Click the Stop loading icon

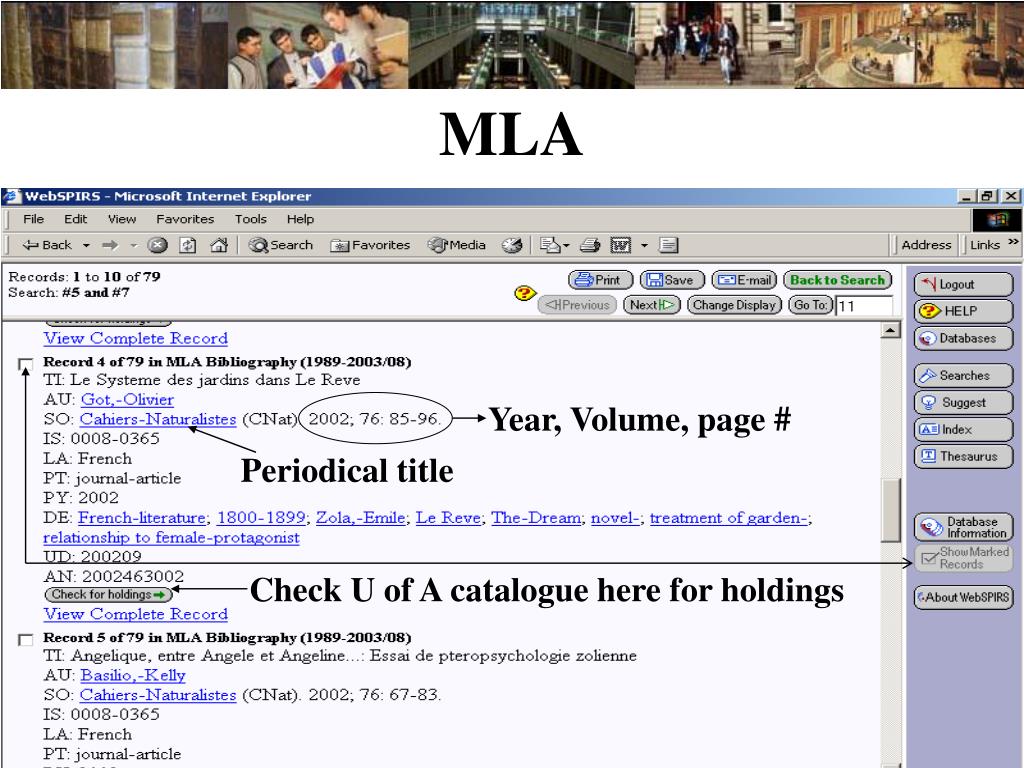pos(157,246)
